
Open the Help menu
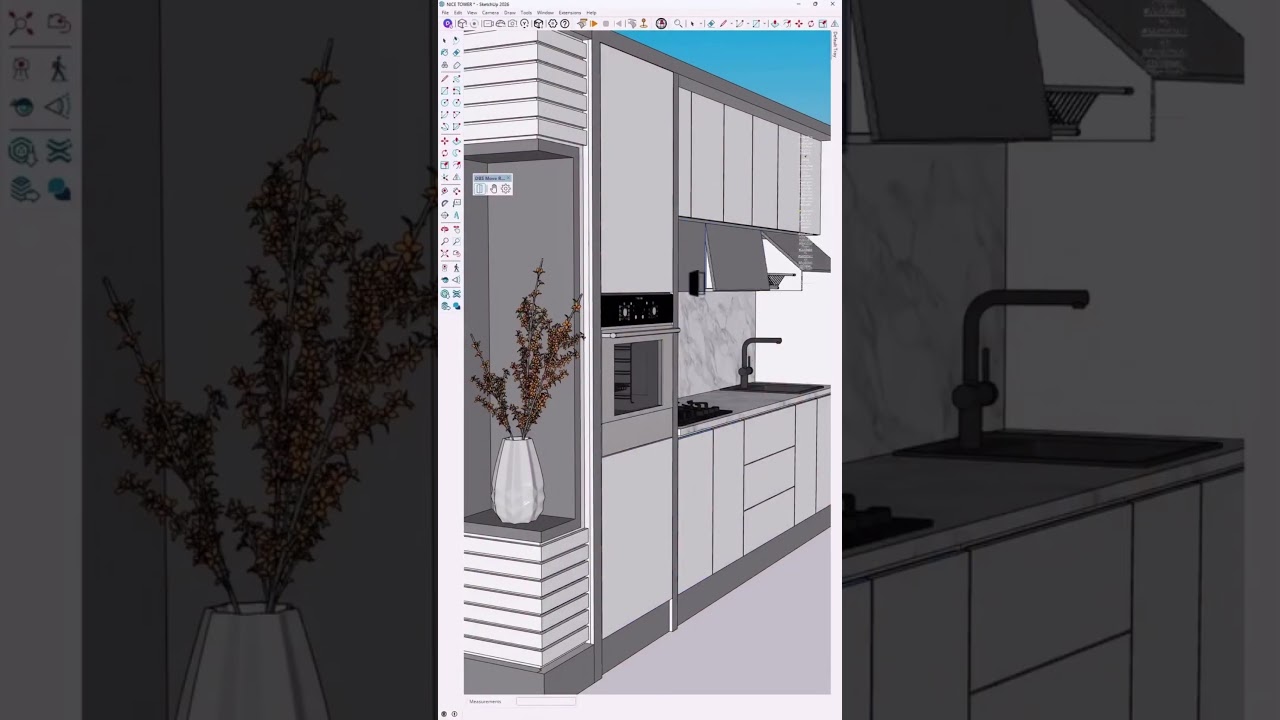591,13
